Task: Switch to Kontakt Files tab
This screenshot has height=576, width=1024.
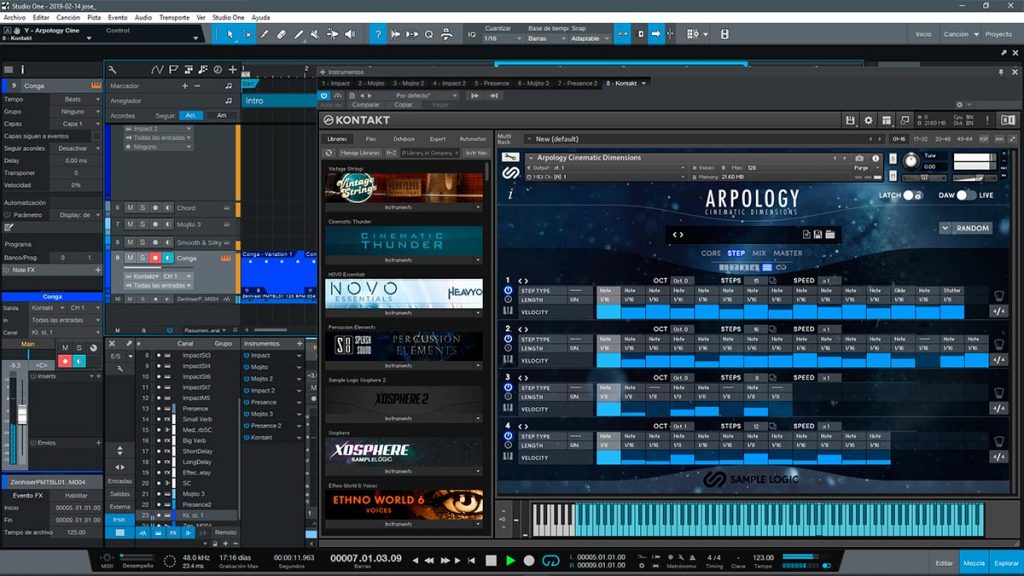Action: pos(371,139)
